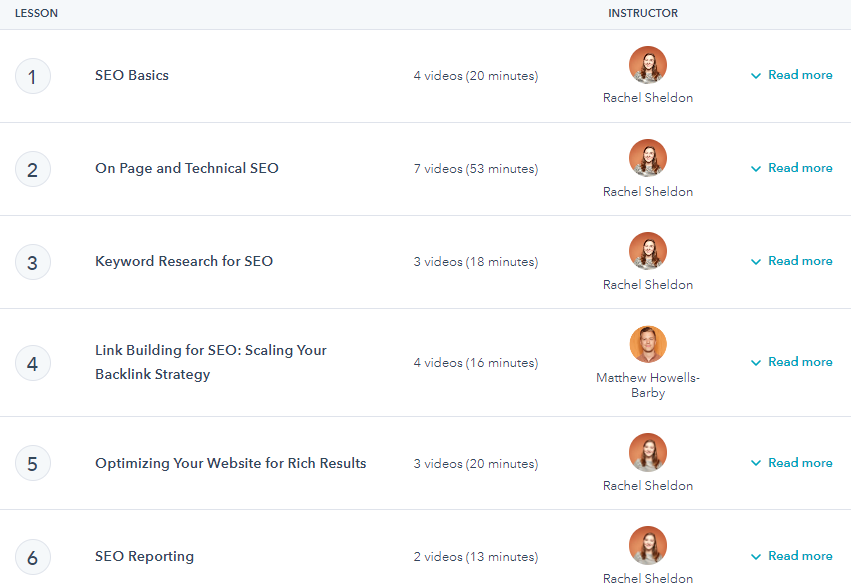The height and width of the screenshot is (588, 851).
Task: Click the lesson 3 number badge
Action: (x=33, y=262)
